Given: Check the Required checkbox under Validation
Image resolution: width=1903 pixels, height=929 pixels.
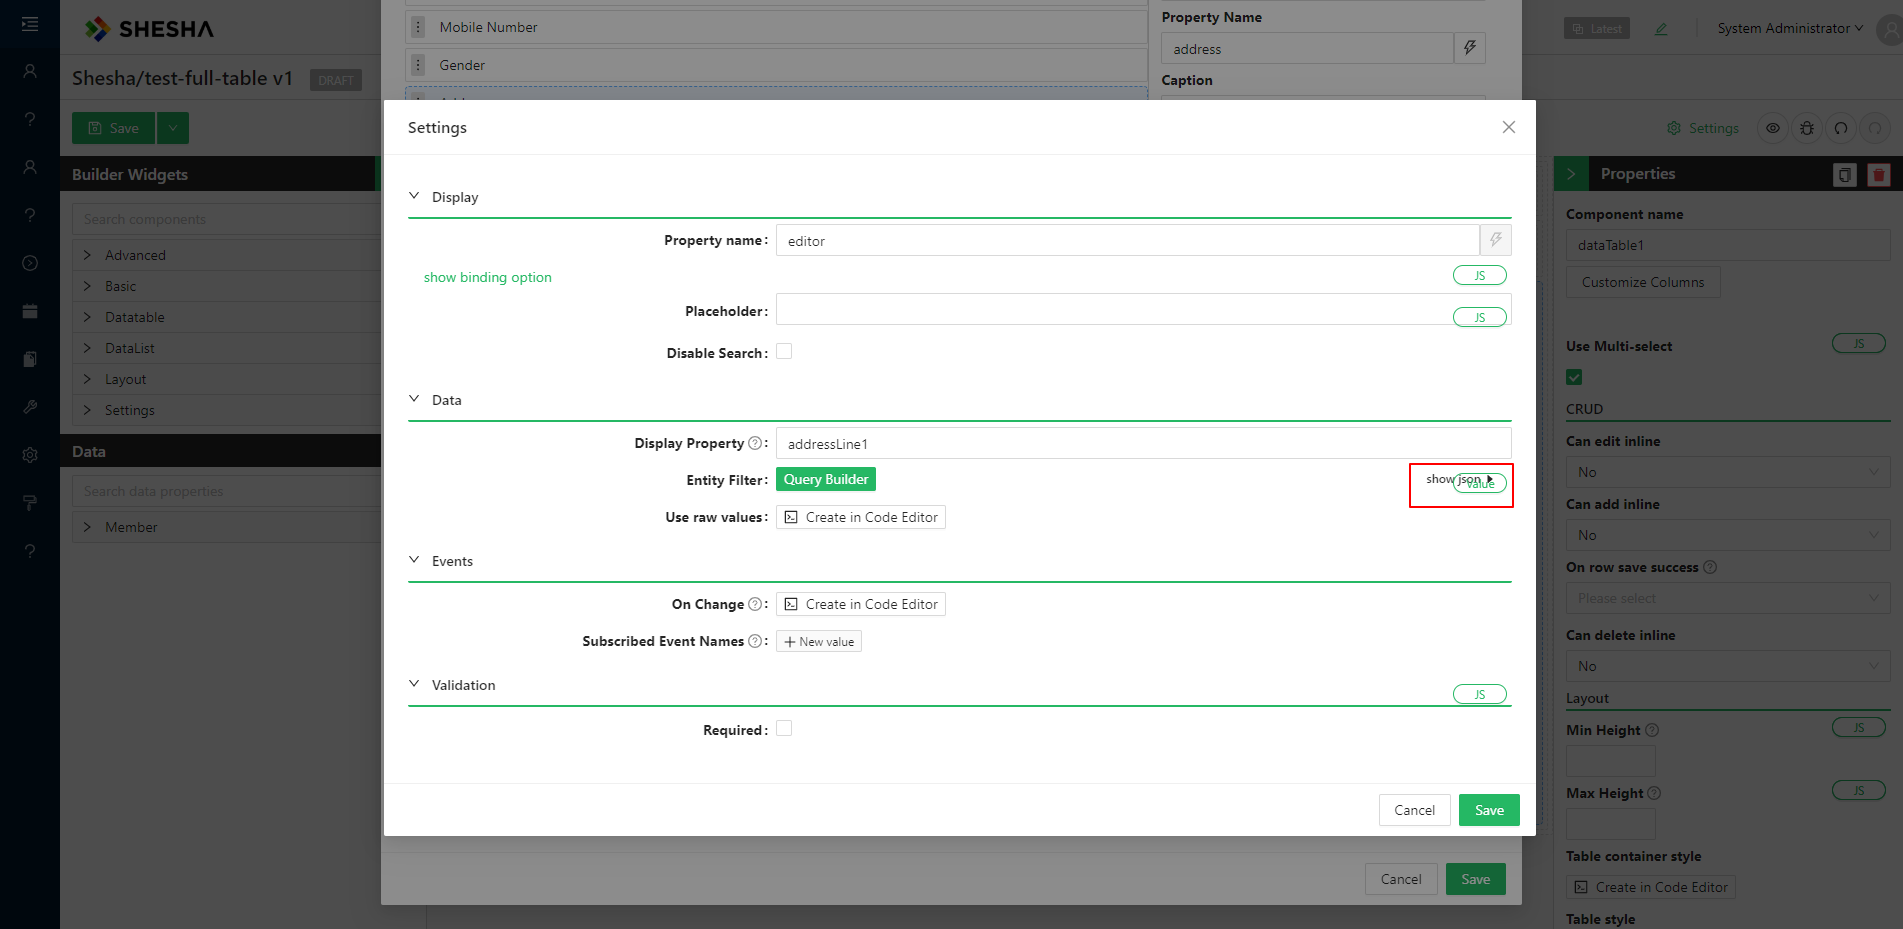Looking at the screenshot, I should (x=784, y=728).
